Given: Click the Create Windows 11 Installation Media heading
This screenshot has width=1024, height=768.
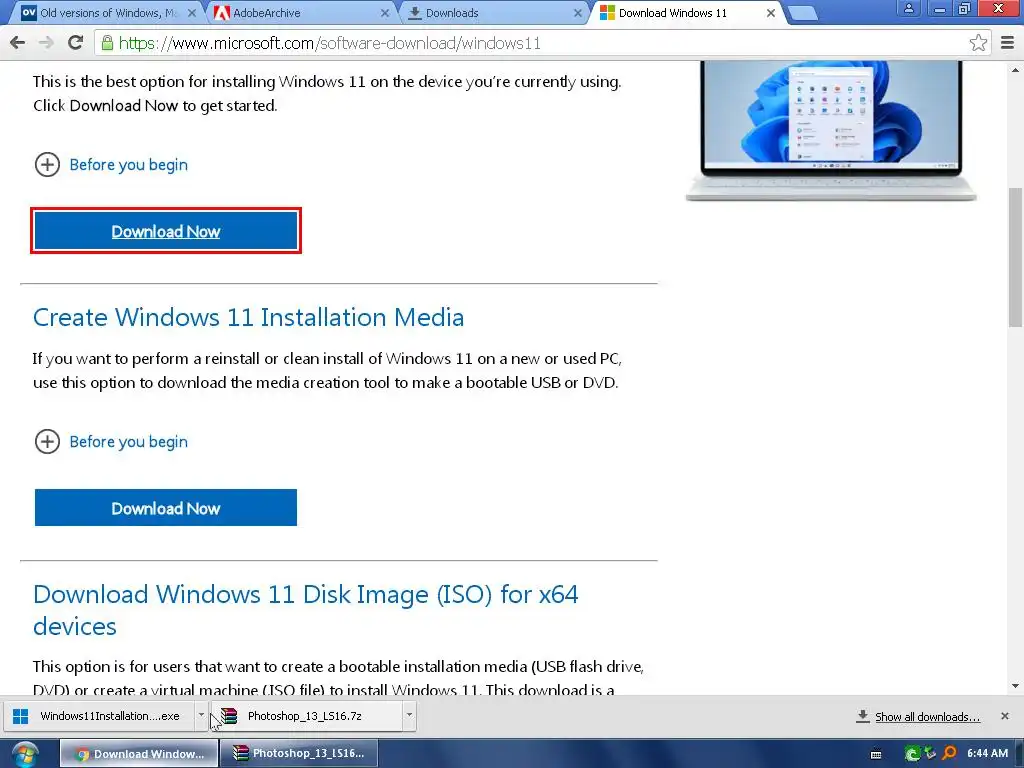Looking at the screenshot, I should (x=248, y=317).
